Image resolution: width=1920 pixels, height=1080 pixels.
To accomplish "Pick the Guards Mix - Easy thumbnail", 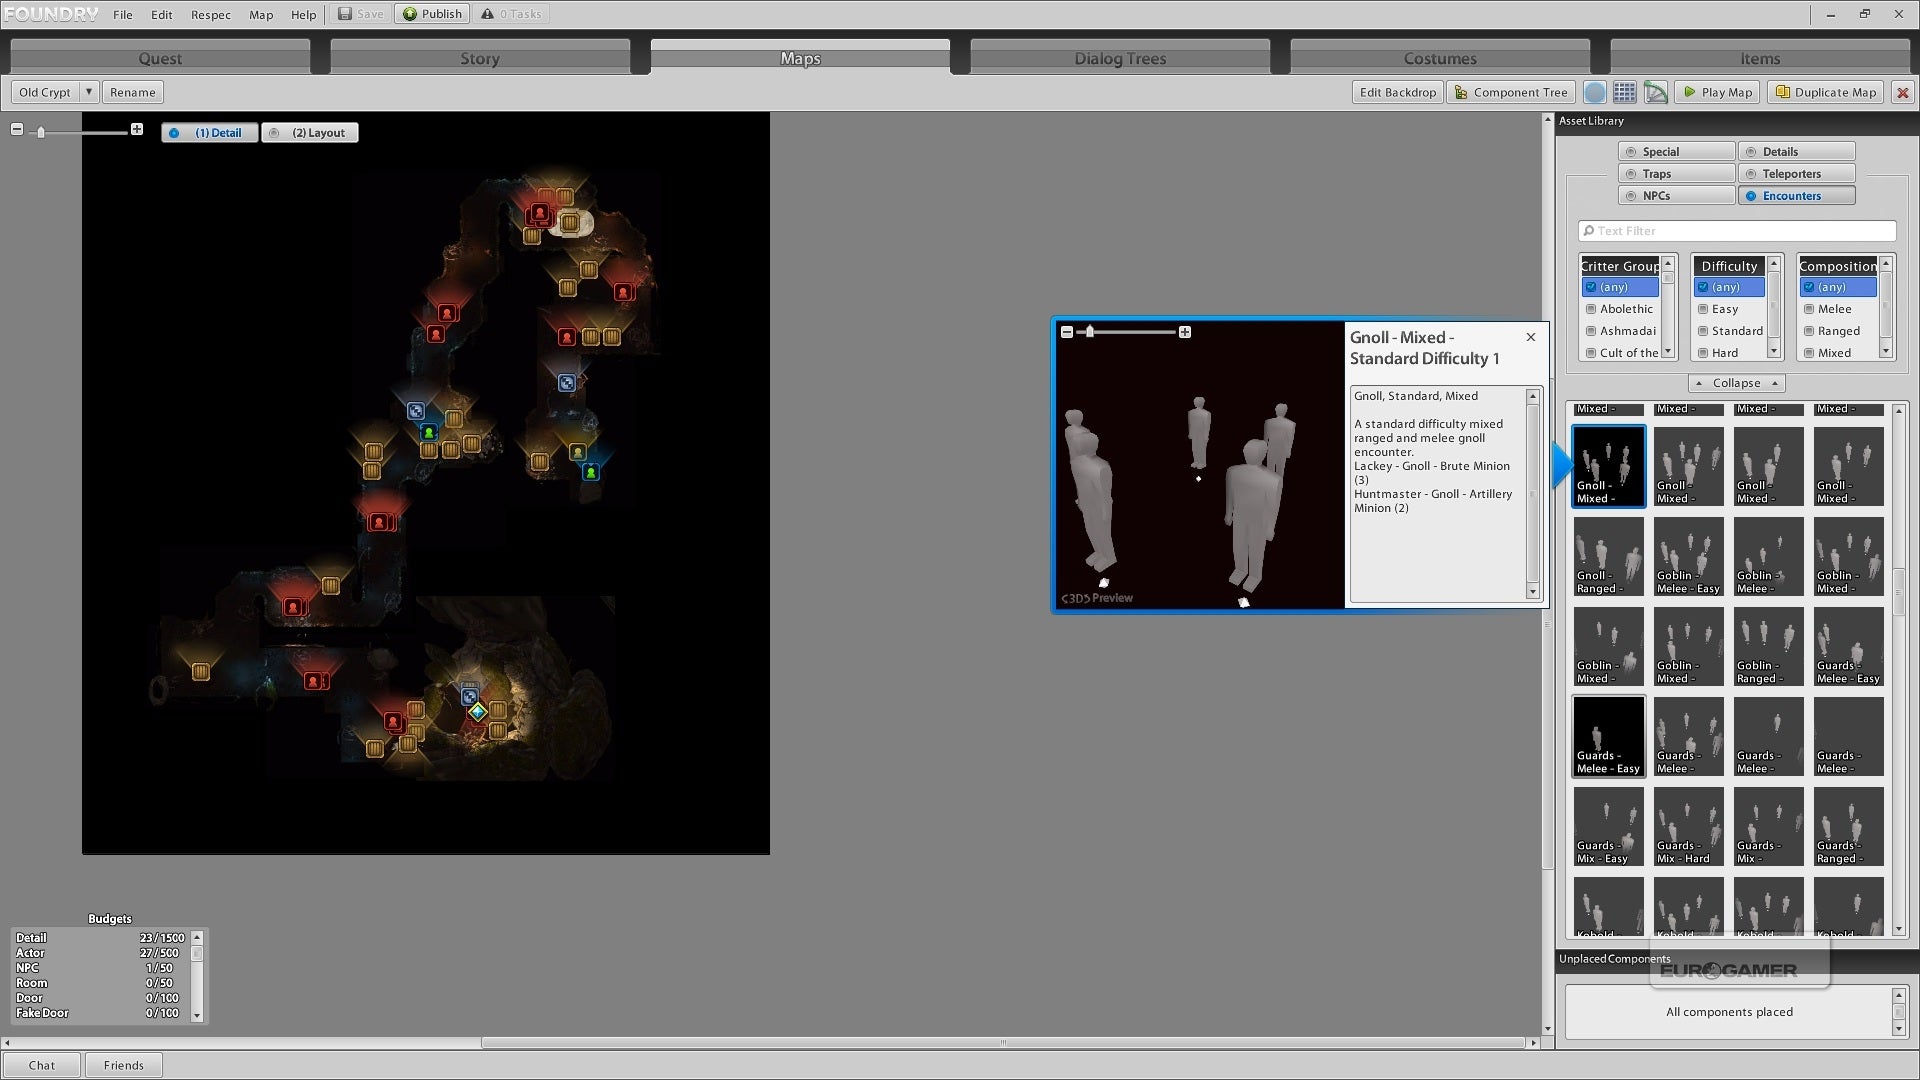I will point(1608,827).
